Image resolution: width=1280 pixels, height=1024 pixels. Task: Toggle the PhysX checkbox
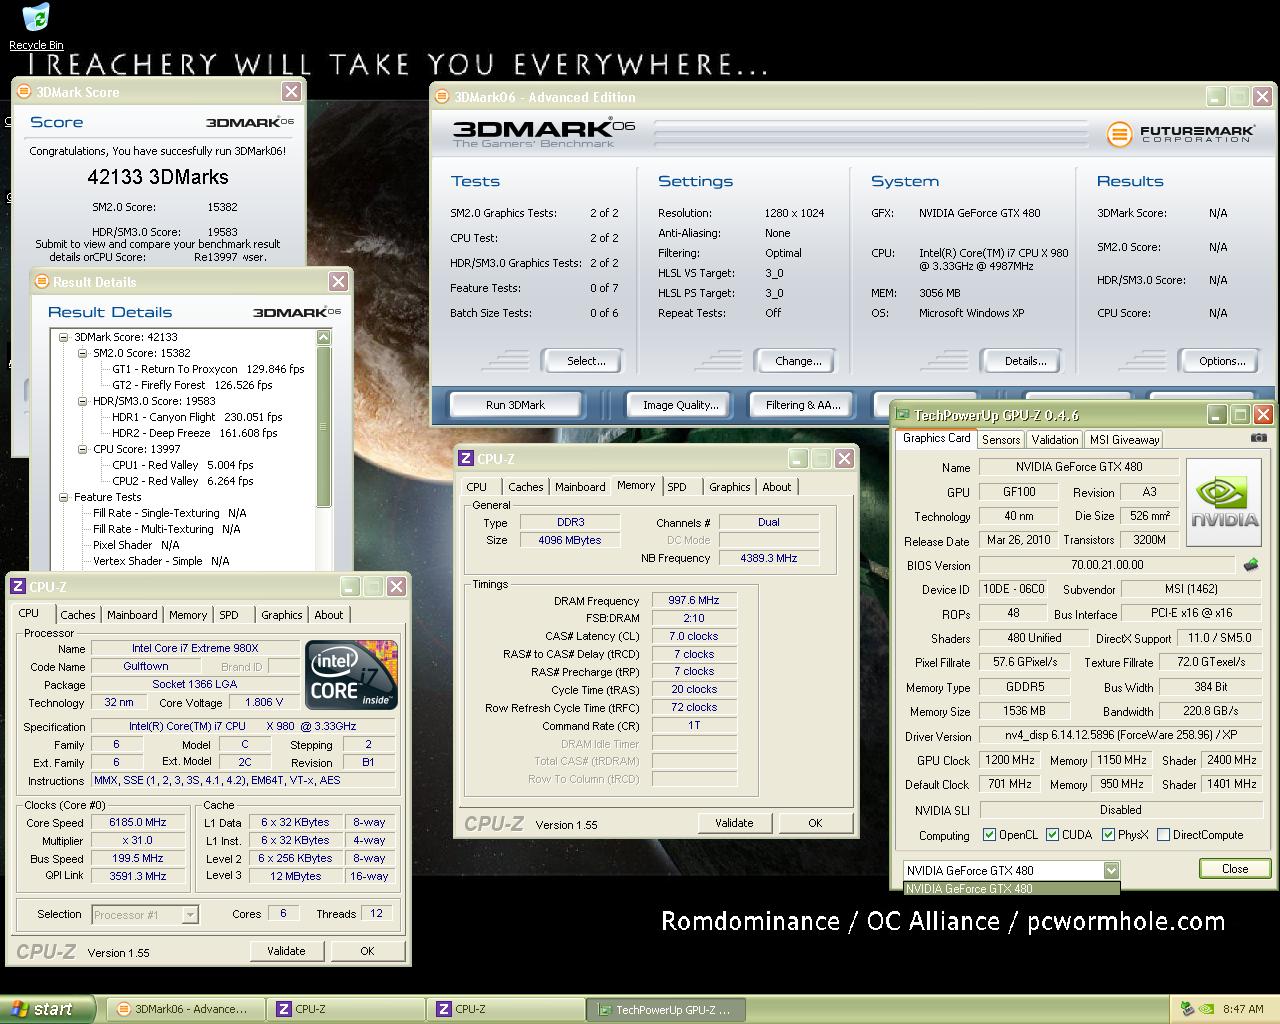1108,835
